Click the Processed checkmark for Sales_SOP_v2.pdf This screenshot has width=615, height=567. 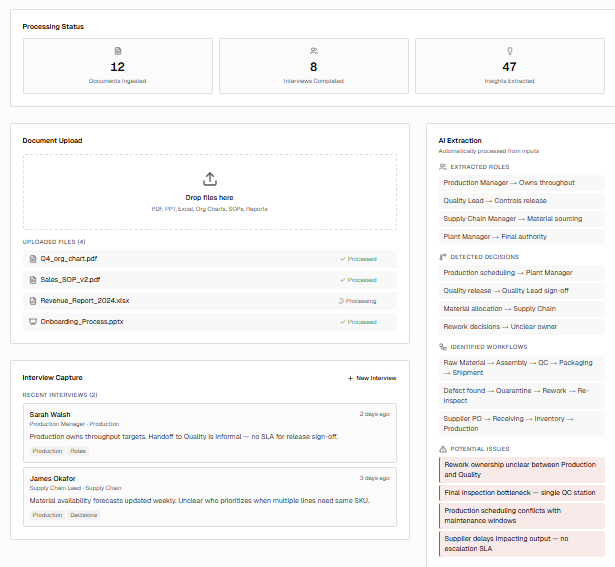[x=343, y=280]
